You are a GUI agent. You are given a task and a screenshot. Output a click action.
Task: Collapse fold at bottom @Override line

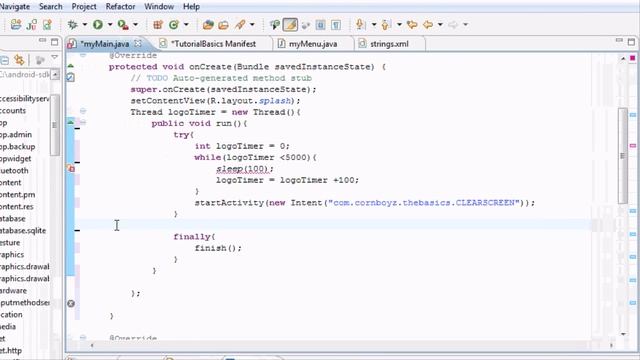tap(83, 338)
